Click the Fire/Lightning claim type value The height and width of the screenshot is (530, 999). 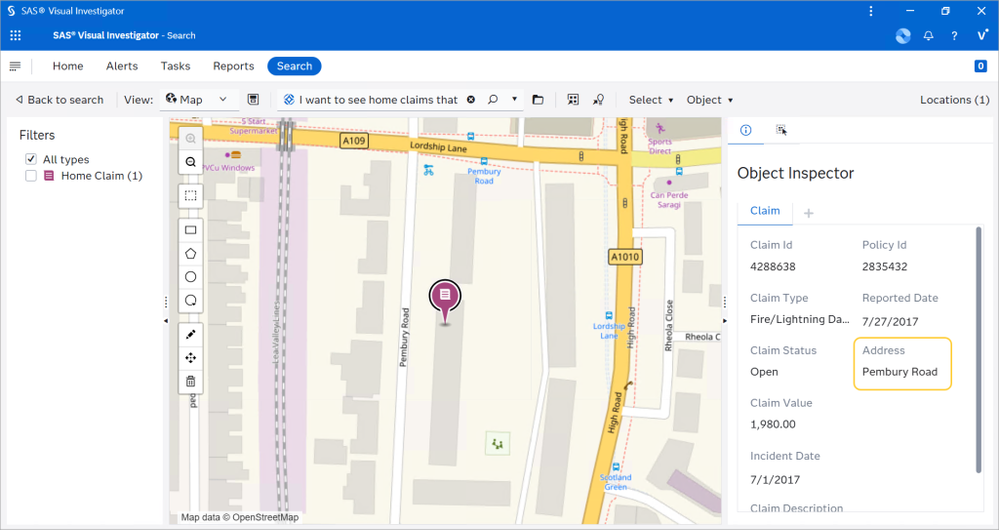(800, 319)
